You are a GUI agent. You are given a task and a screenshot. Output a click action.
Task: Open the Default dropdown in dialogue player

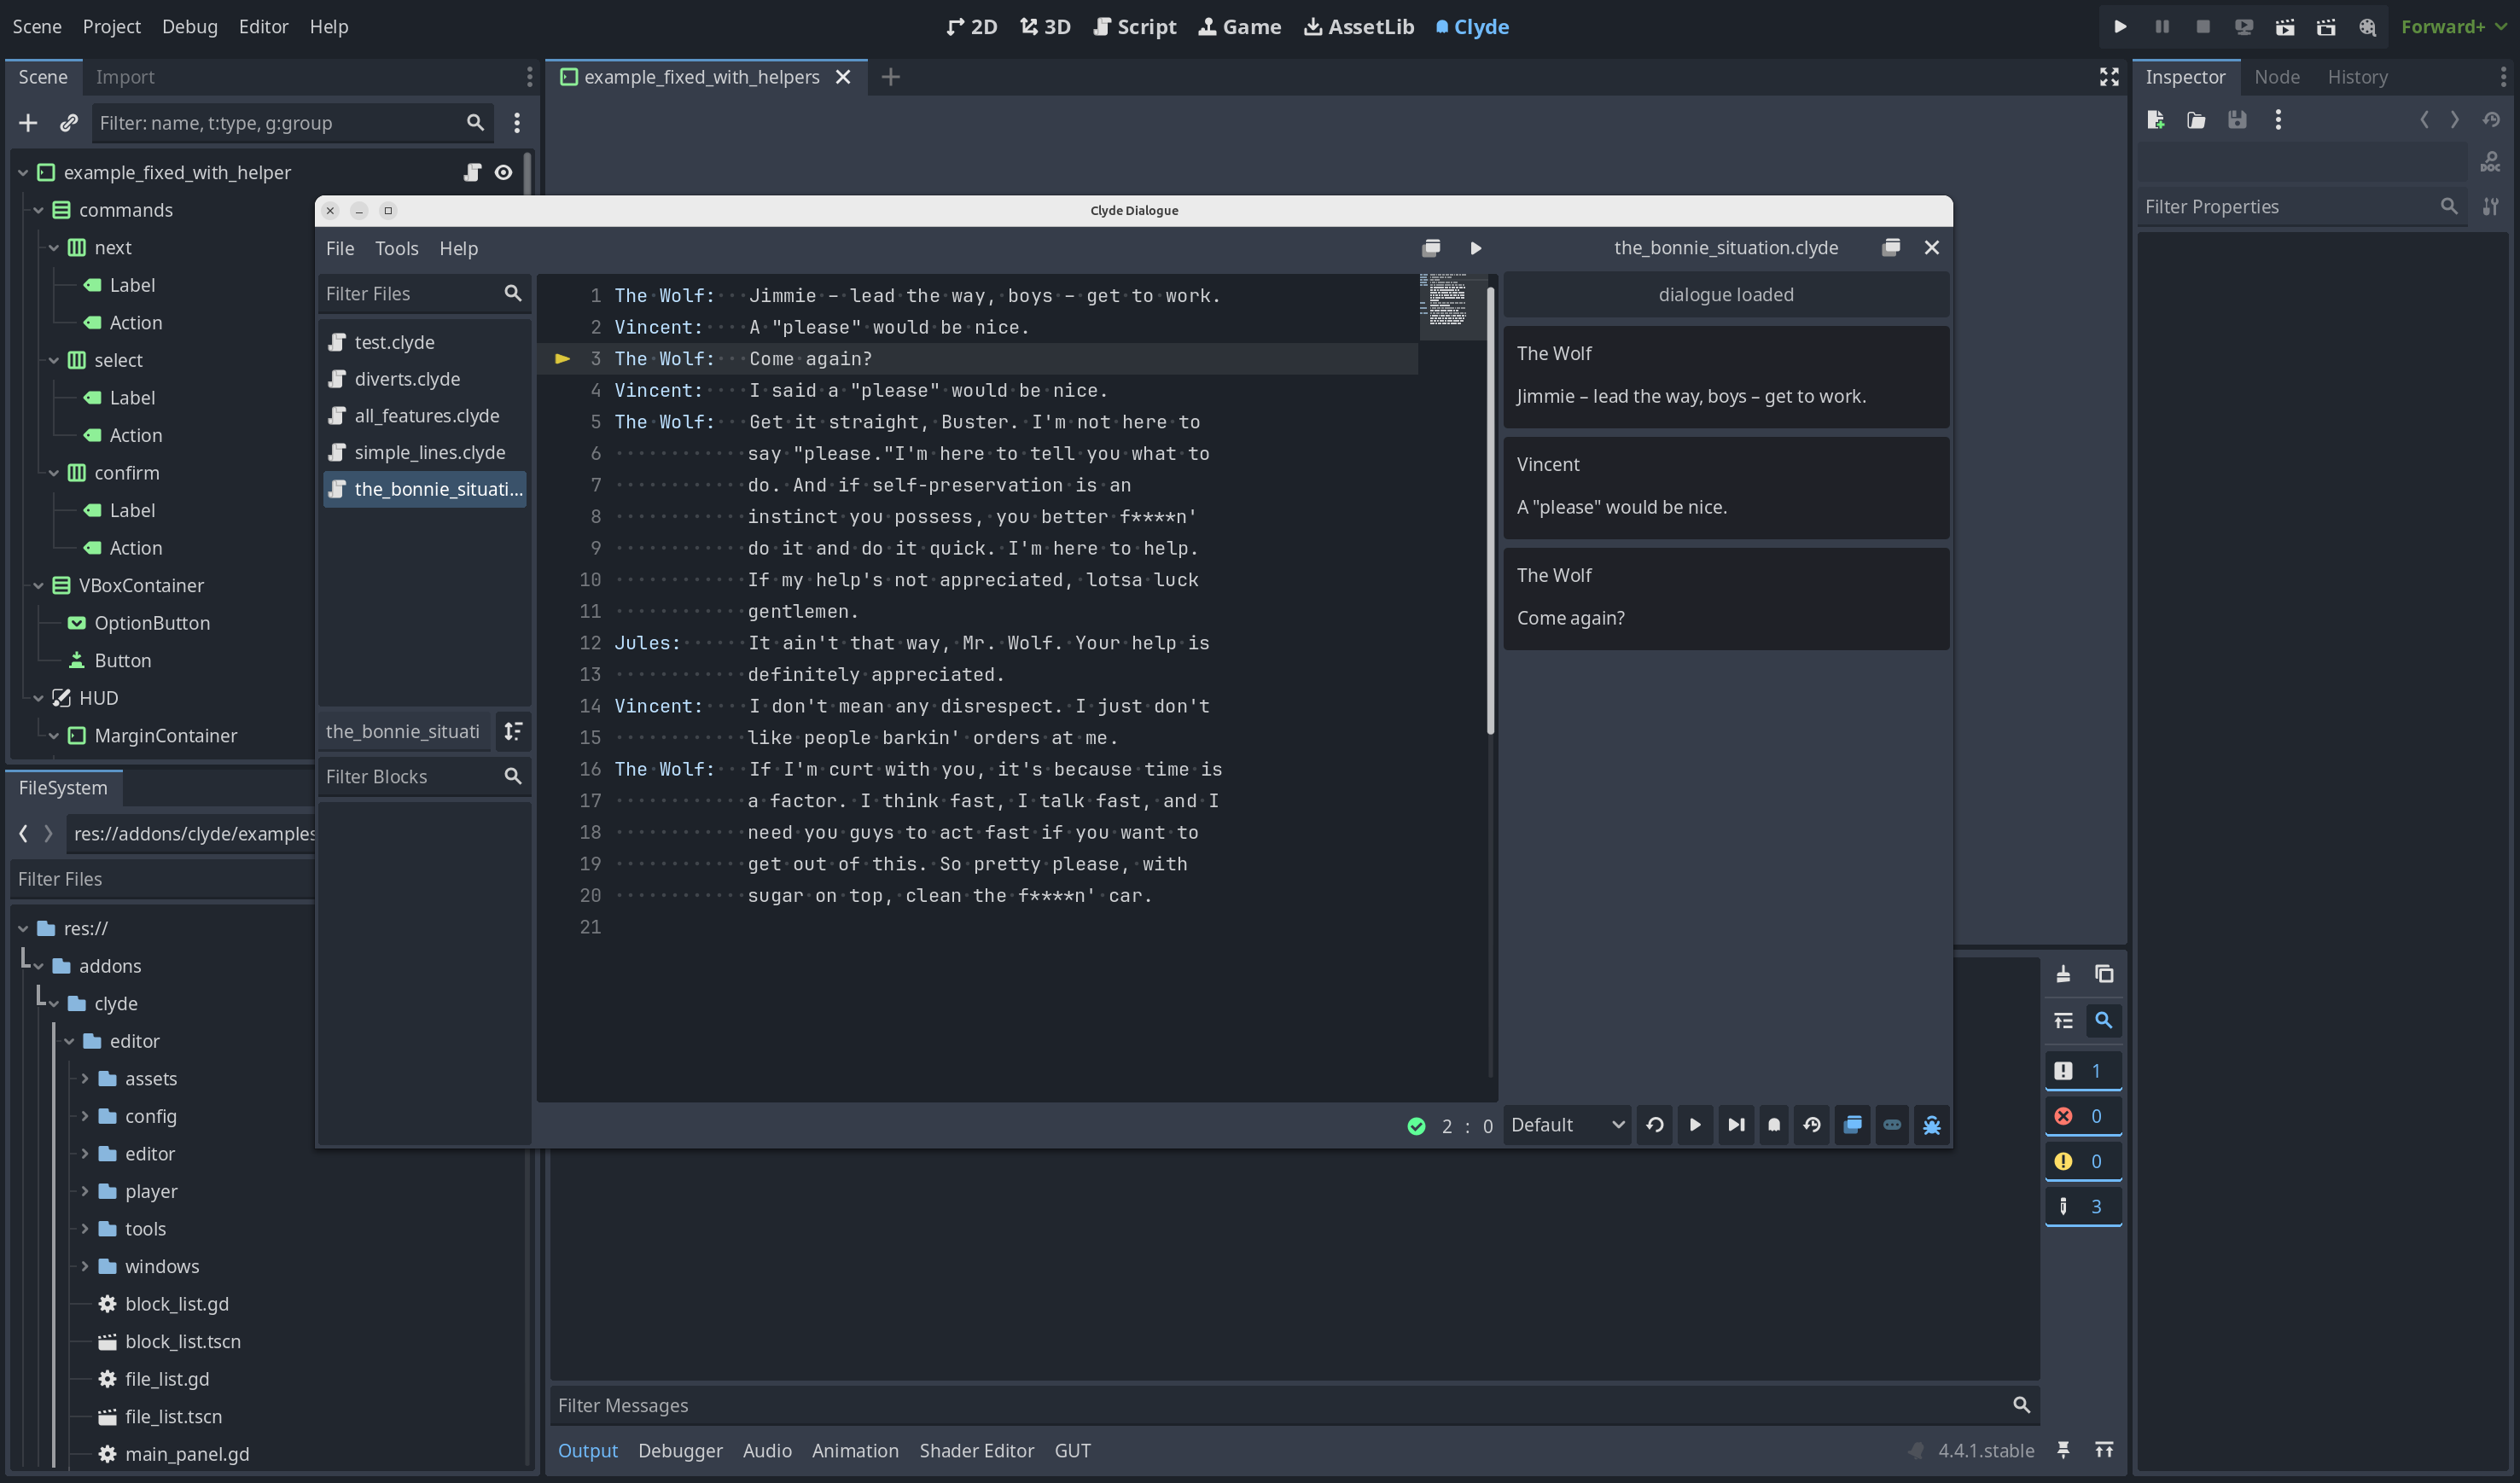[x=1567, y=1125]
